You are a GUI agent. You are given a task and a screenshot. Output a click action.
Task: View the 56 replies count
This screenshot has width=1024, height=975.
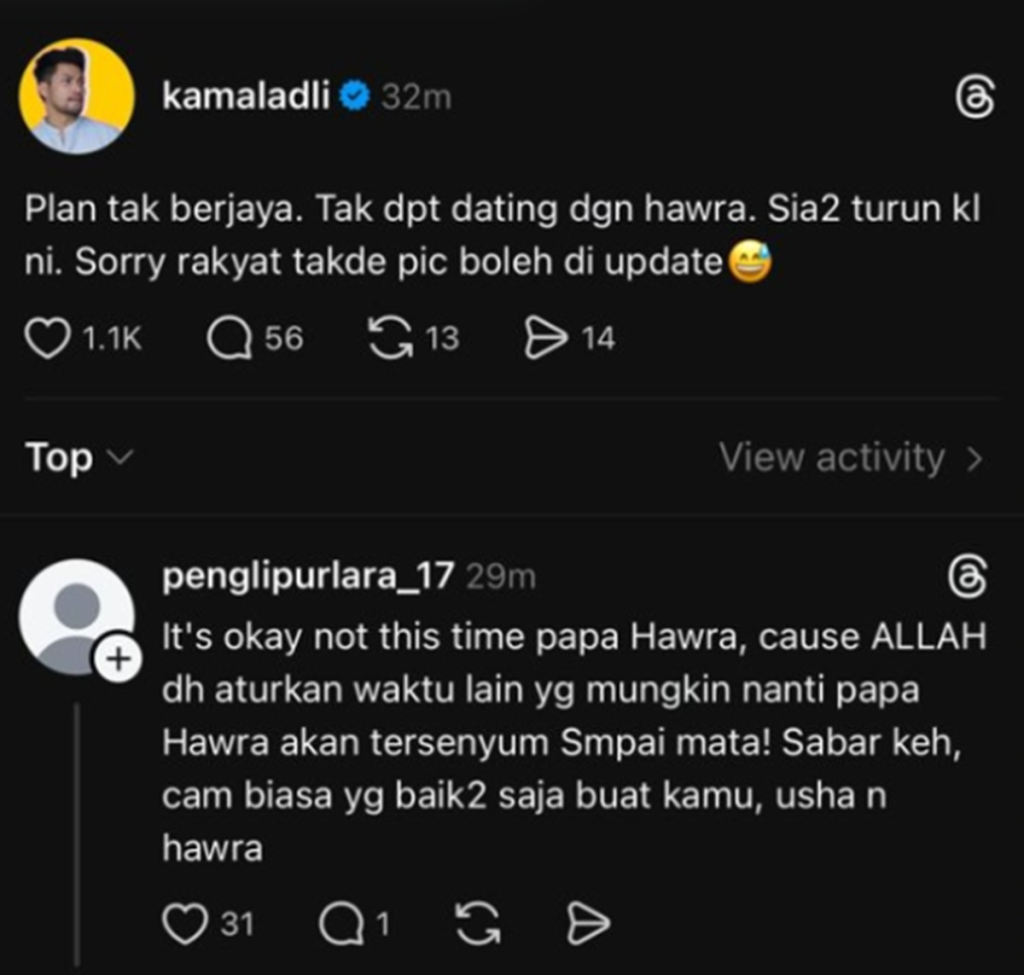pyautogui.click(x=282, y=338)
